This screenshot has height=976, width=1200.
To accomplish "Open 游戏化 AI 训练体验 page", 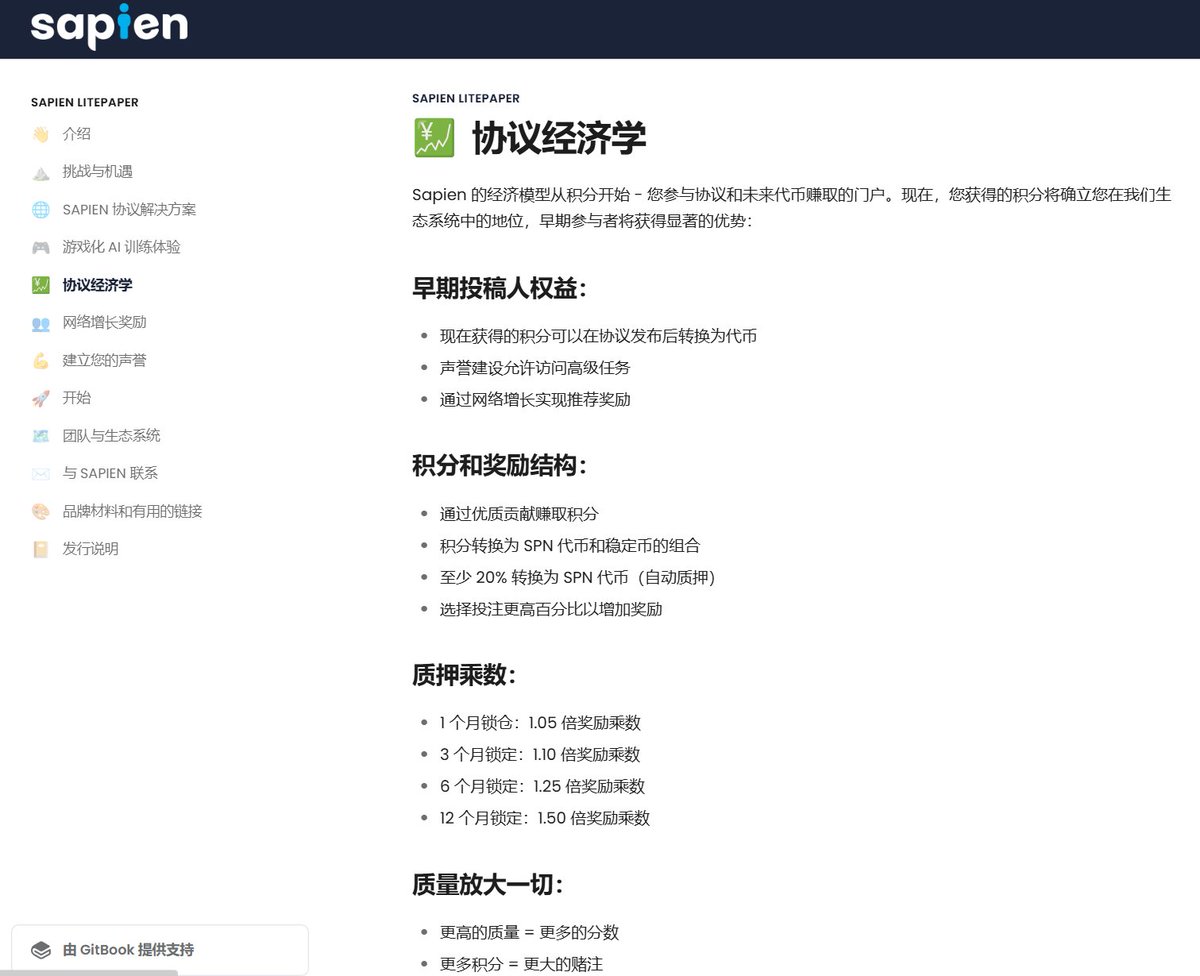I will 121,247.
